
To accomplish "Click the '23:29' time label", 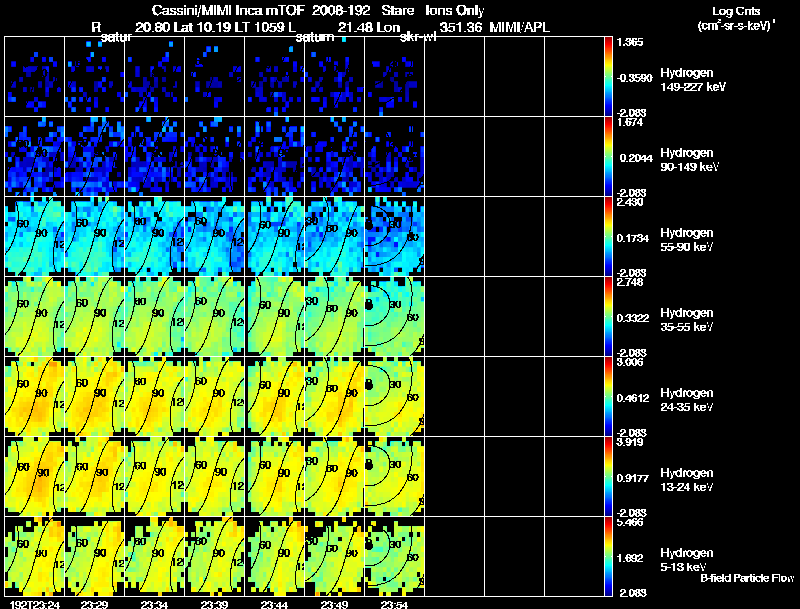I will click(94, 605).
